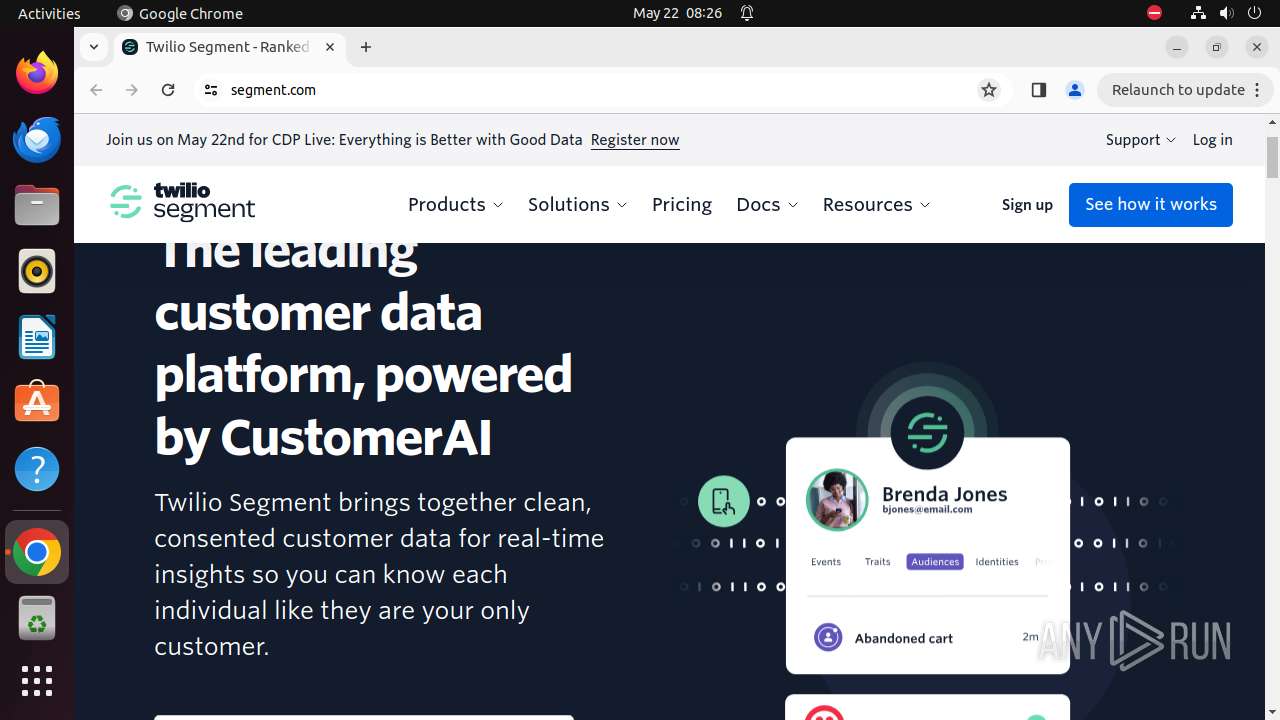Click the Register now link

(635, 140)
